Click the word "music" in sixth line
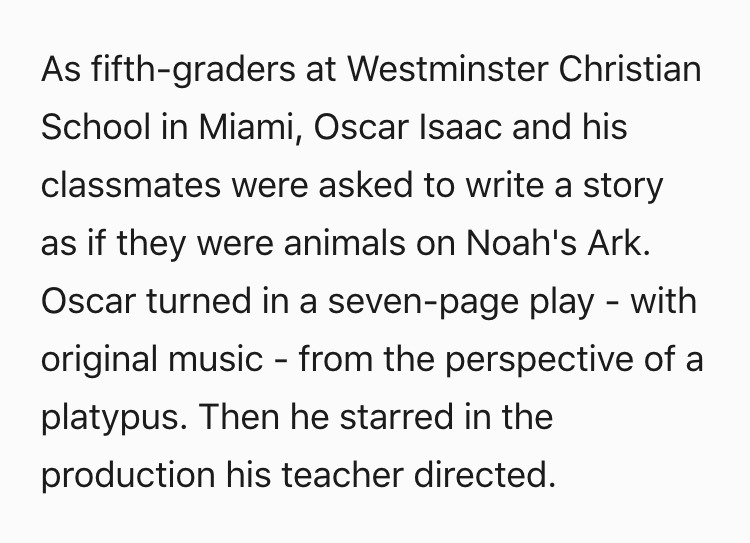The image size is (750, 543). click(215, 359)
